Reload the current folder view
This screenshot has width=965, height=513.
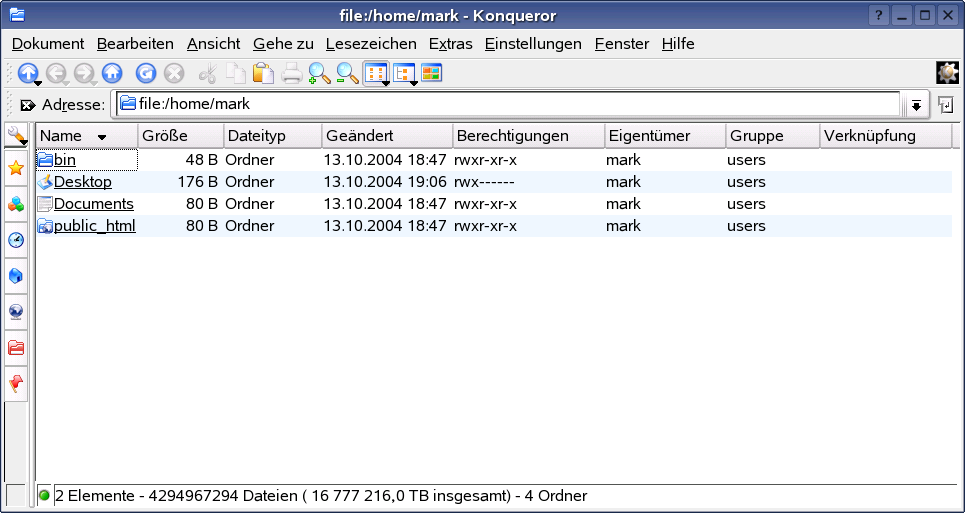pyautogui.click(x=146, y=73)
